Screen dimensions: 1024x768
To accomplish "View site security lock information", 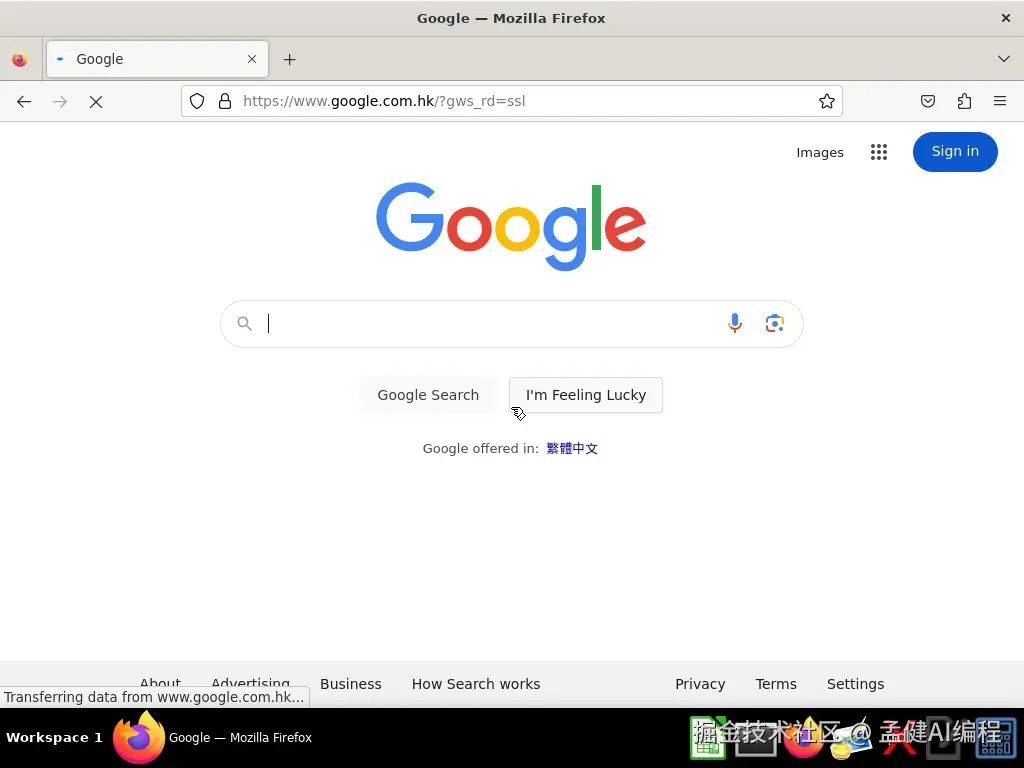I will coord(225,101).
